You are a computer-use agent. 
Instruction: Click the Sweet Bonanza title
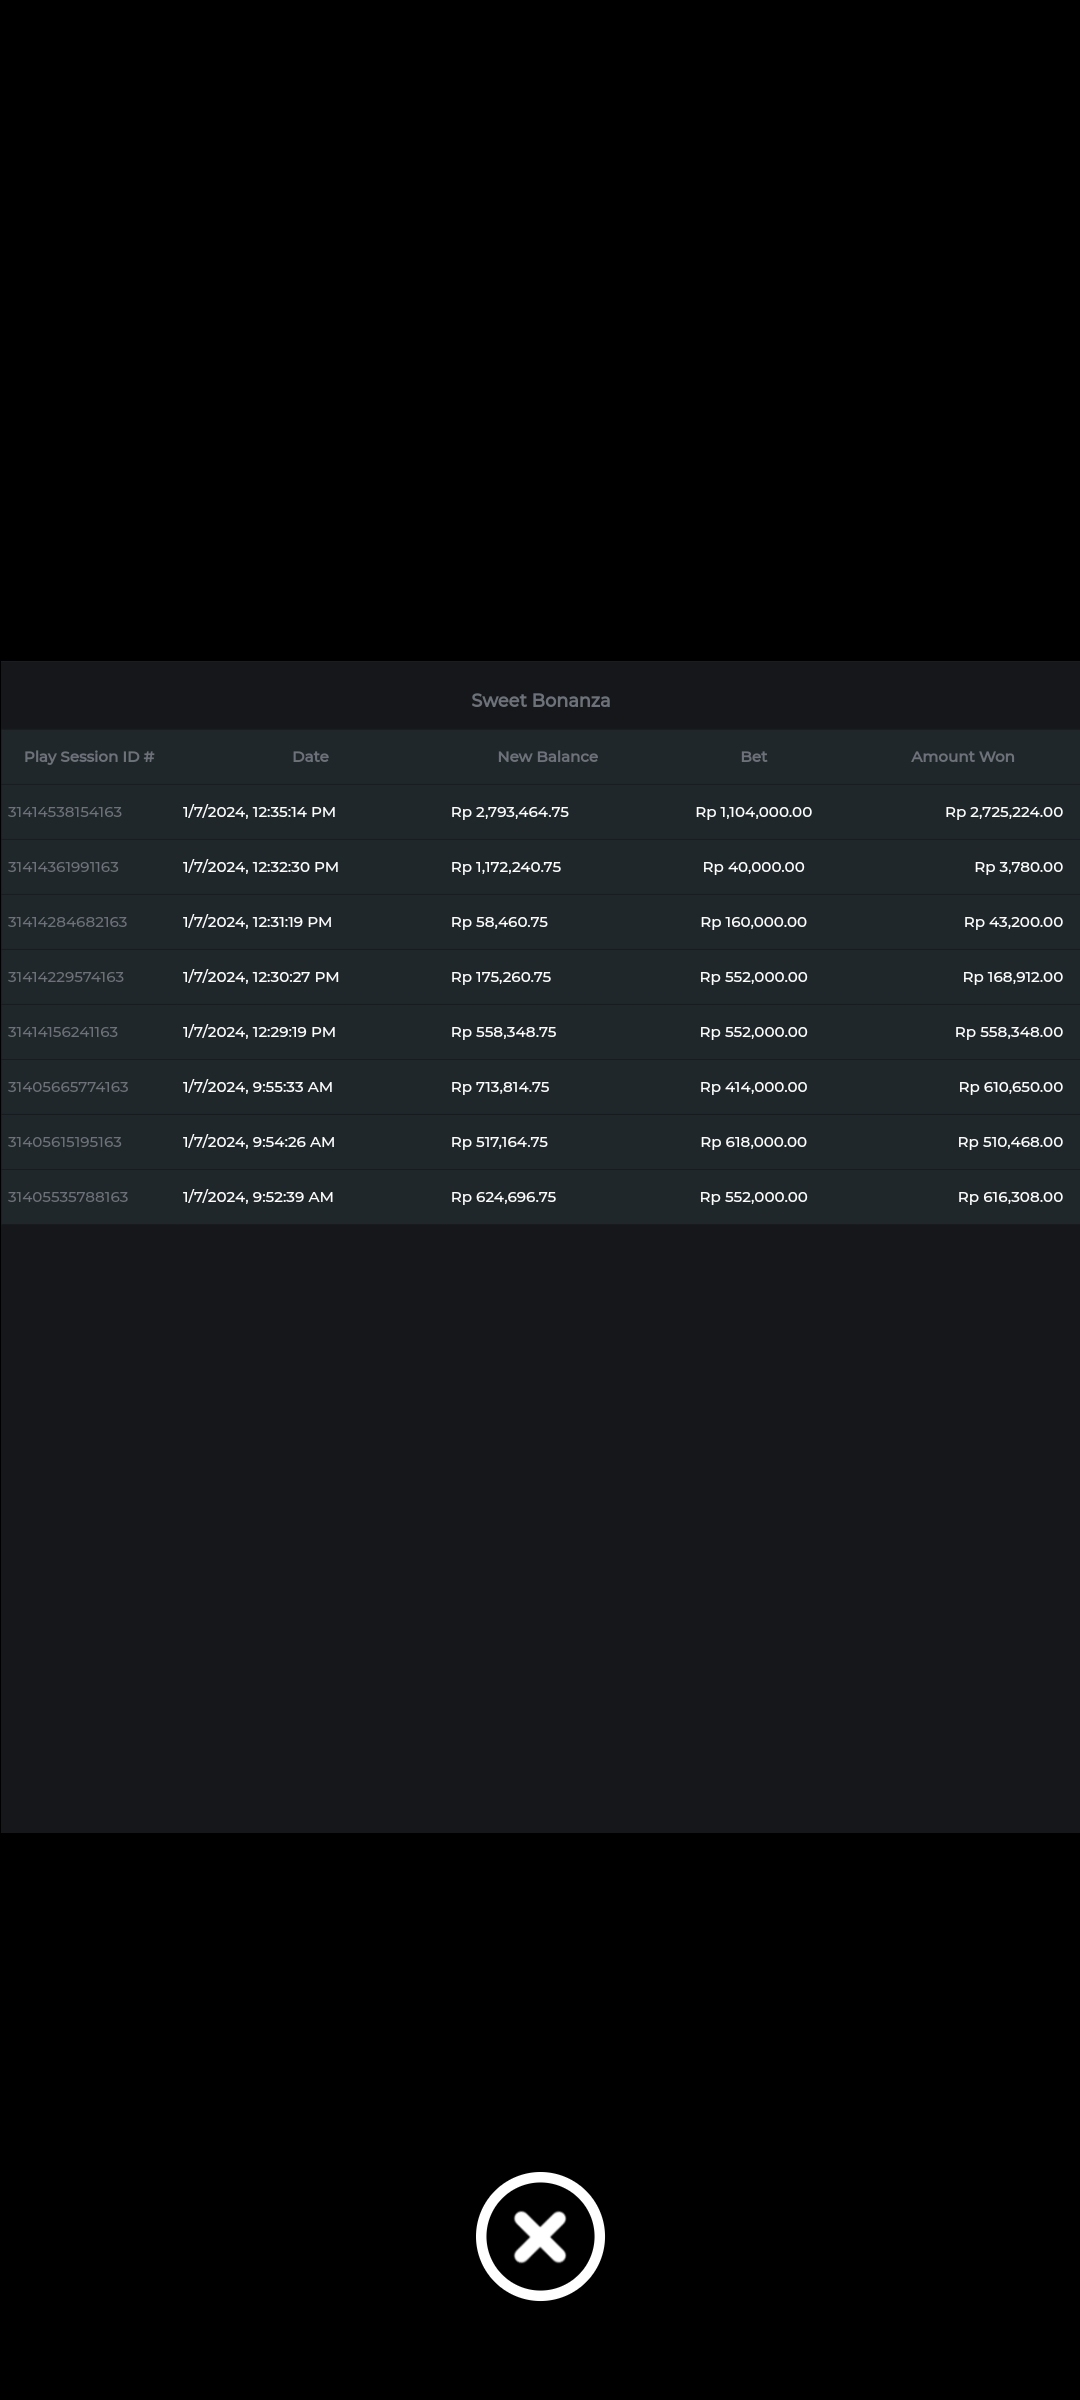click(x=540, y=701)
